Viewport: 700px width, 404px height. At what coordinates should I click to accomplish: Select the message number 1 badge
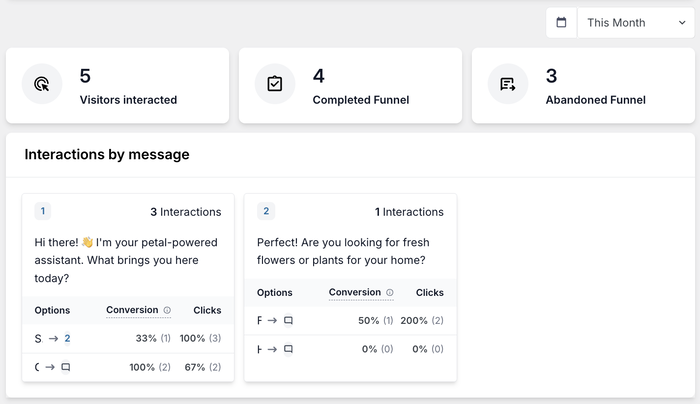click(x=43, y=211)
